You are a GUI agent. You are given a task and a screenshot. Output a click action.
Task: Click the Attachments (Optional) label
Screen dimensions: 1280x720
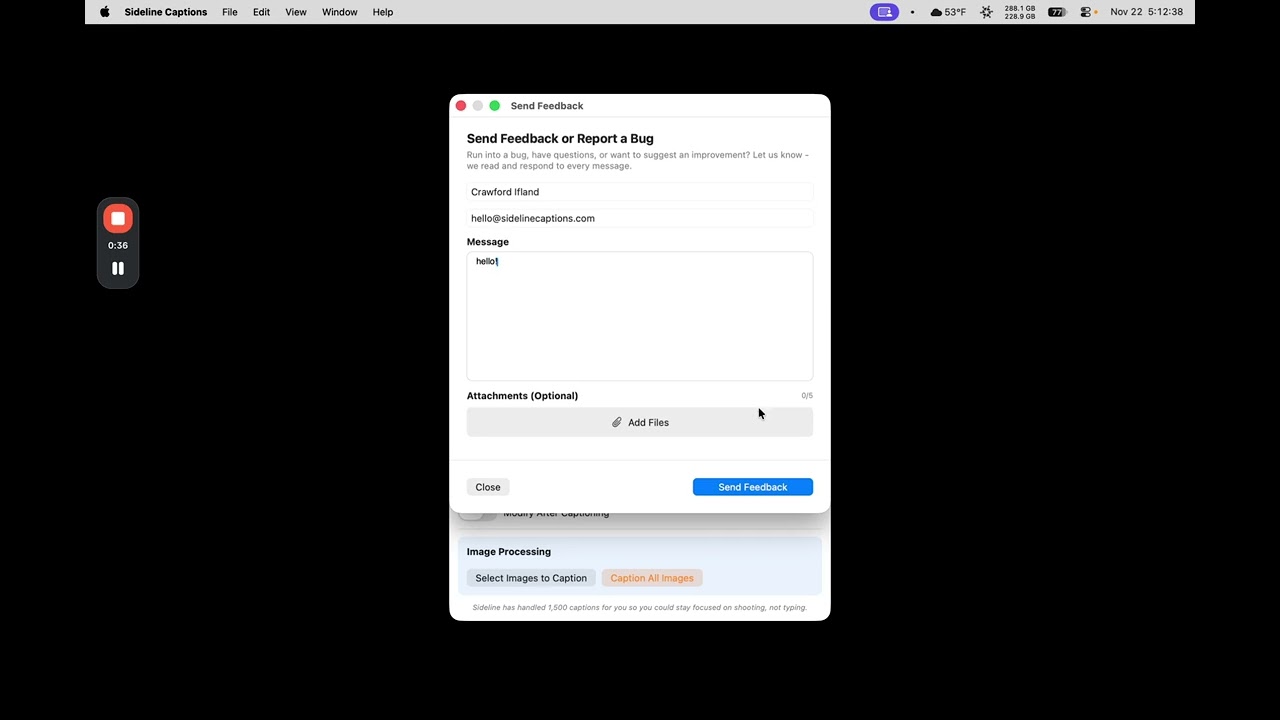(522, 396)
